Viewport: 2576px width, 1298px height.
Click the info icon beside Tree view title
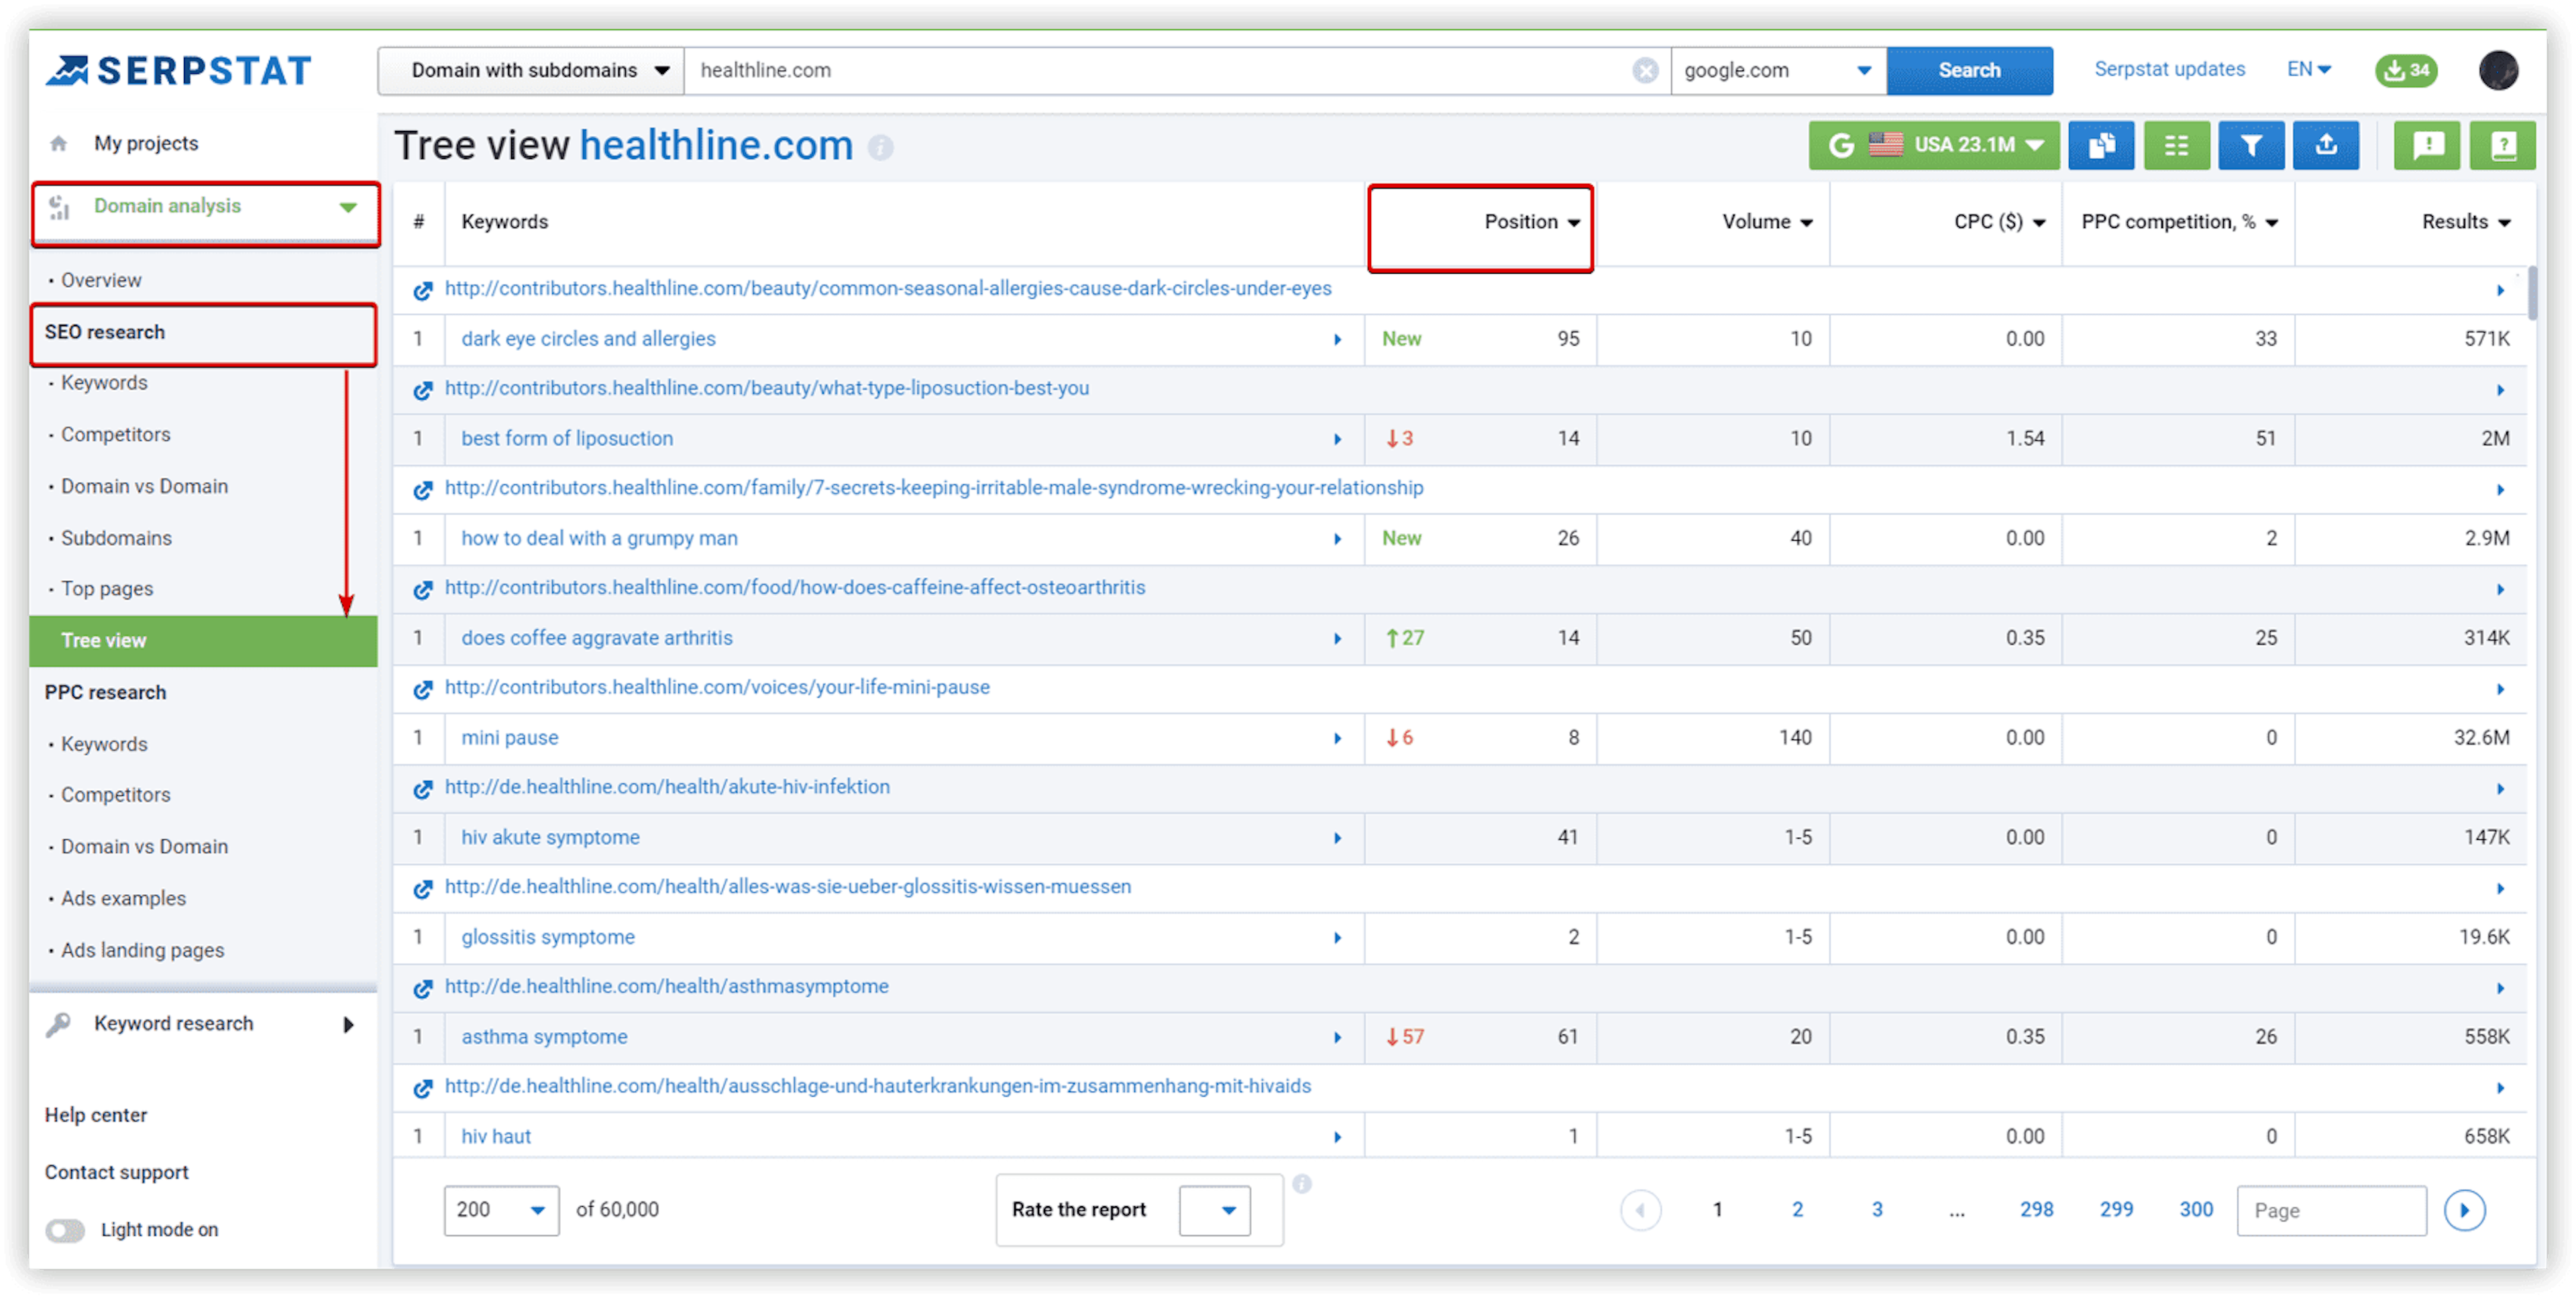(x=880, y=147)
